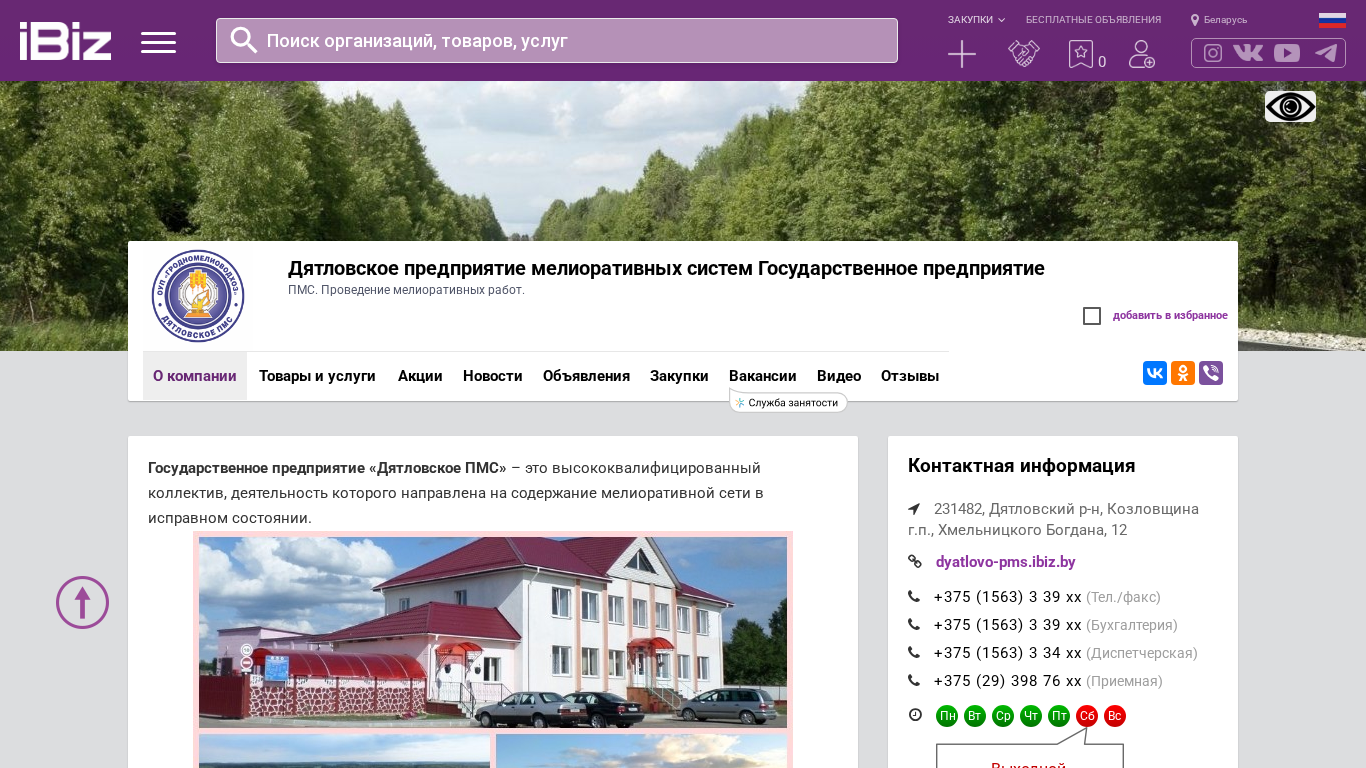Focus the organization search field

coord(557,41)
